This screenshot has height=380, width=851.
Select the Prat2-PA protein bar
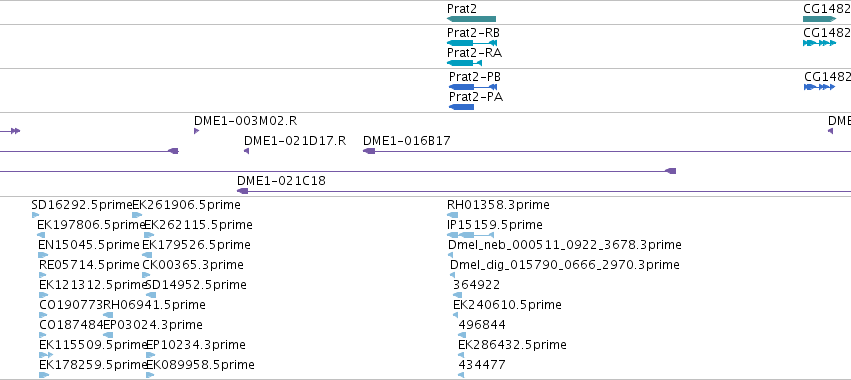[461, 107]
